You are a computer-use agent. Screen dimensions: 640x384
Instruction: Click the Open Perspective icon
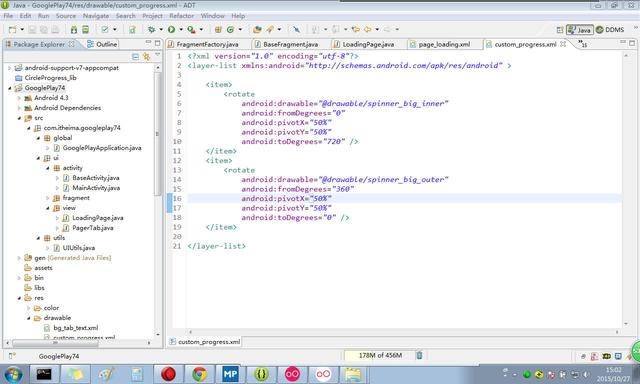click(x=560, y=30)
